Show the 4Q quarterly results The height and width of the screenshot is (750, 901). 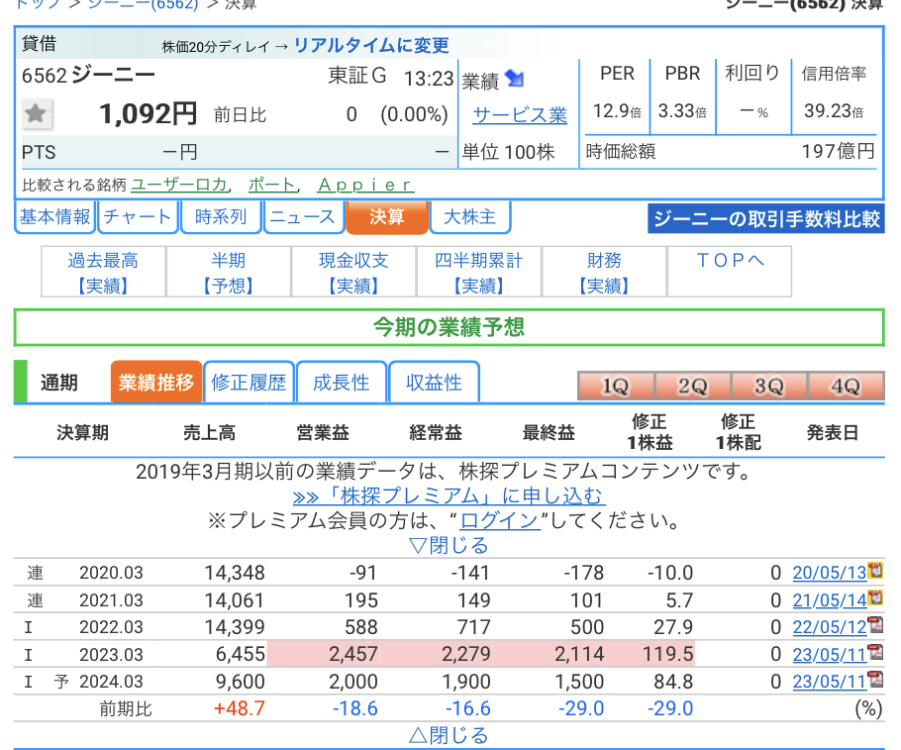pyautogui.click(x=846, y=386)
